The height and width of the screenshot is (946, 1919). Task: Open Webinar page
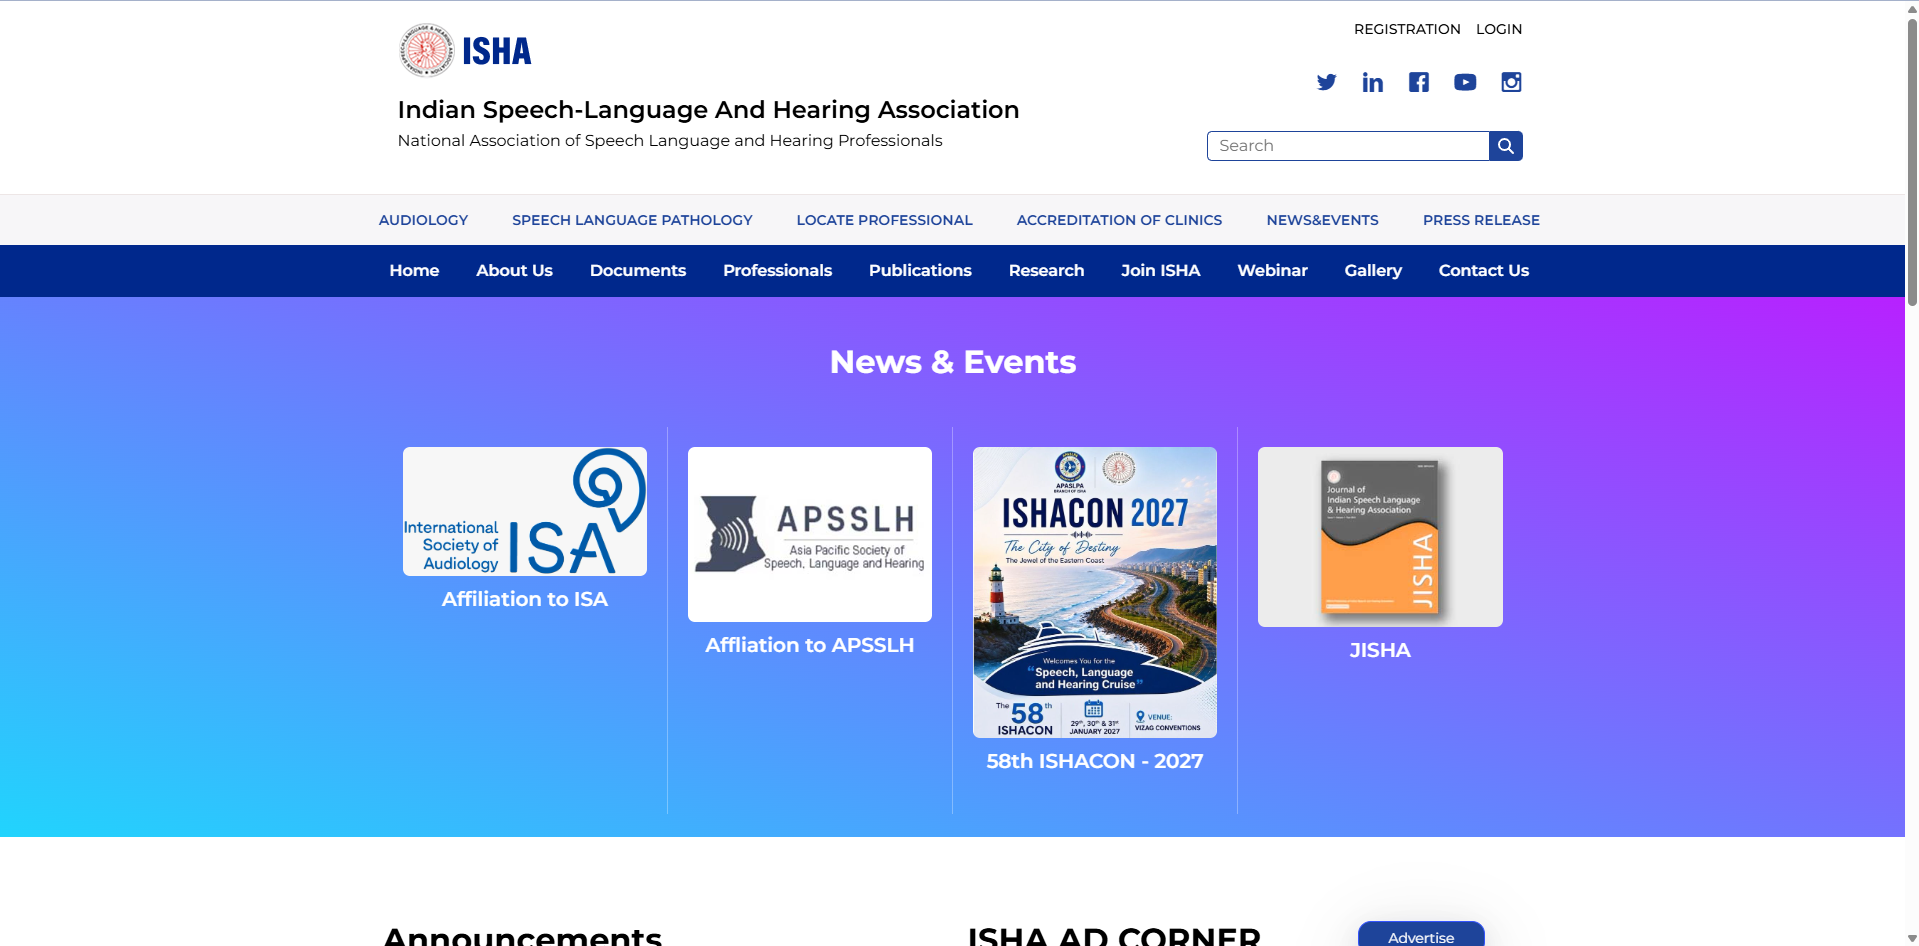click(1272, 271)
